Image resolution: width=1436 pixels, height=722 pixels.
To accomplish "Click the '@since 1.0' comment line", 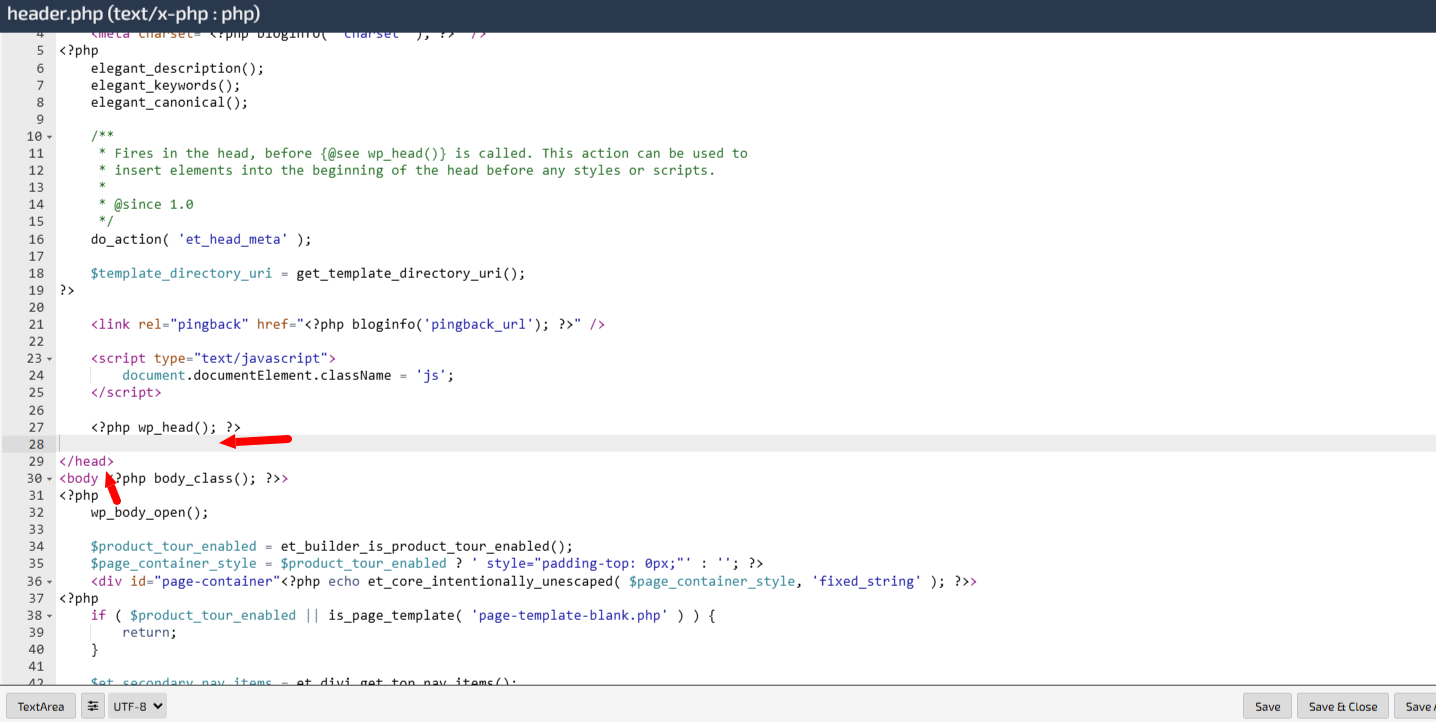I will point(146,204).
